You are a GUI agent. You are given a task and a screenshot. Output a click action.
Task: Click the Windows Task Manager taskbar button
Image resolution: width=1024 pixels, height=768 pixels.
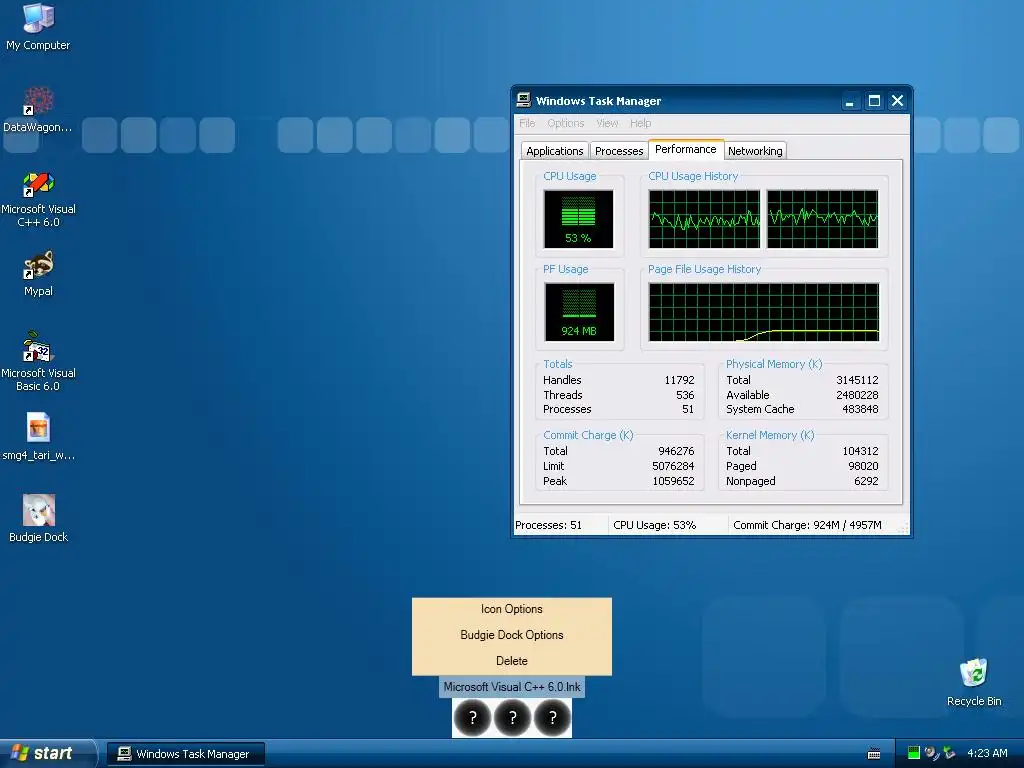(186, 754)
